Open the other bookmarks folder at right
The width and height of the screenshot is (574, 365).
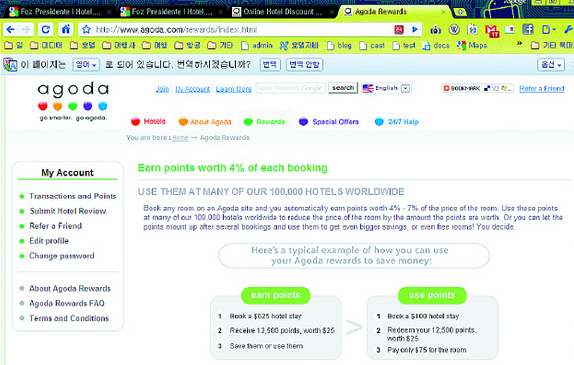point(552,45)
